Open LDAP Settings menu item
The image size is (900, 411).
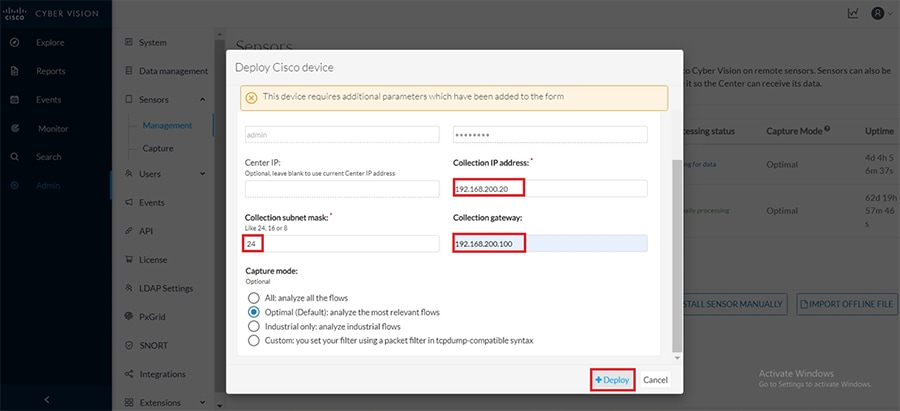(166, 288)
